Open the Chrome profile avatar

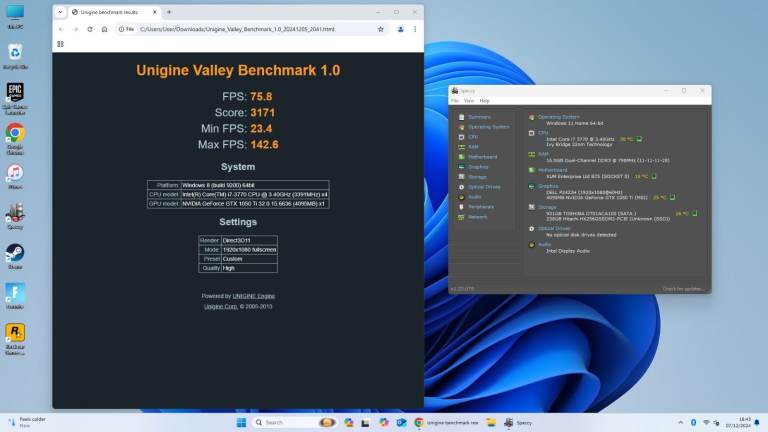400,29
